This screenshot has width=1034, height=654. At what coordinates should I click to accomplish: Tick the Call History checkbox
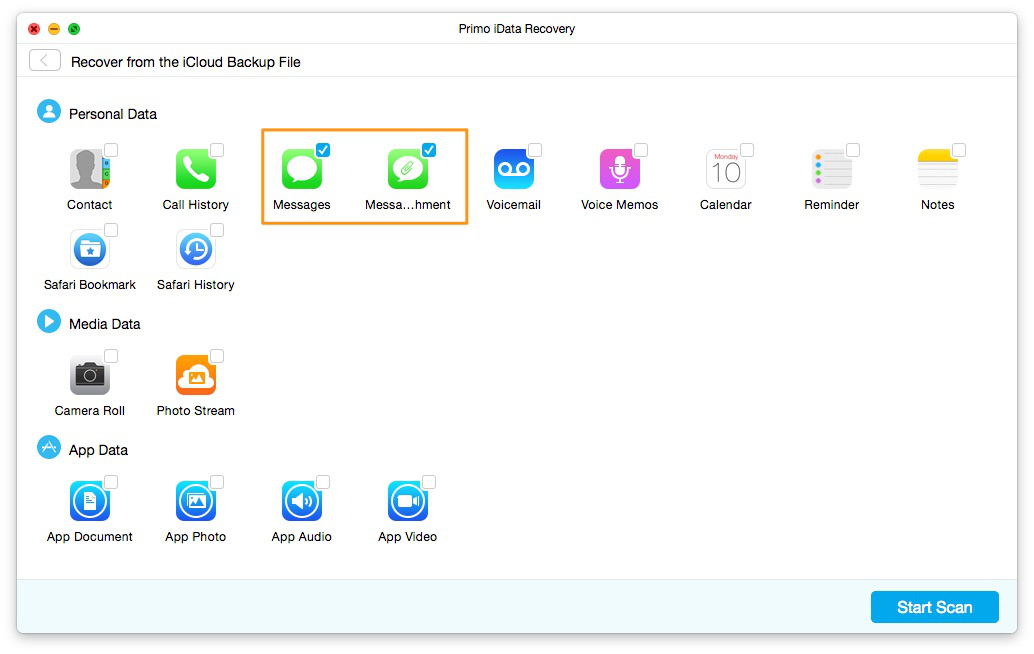[217, 150]
